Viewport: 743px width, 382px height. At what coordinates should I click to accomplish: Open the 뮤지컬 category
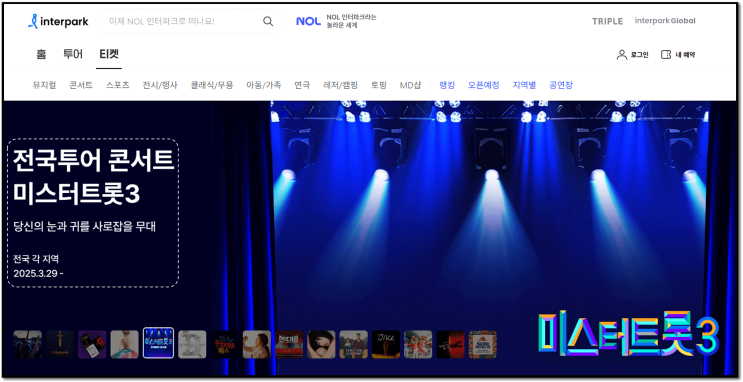(x=45, y=85)
